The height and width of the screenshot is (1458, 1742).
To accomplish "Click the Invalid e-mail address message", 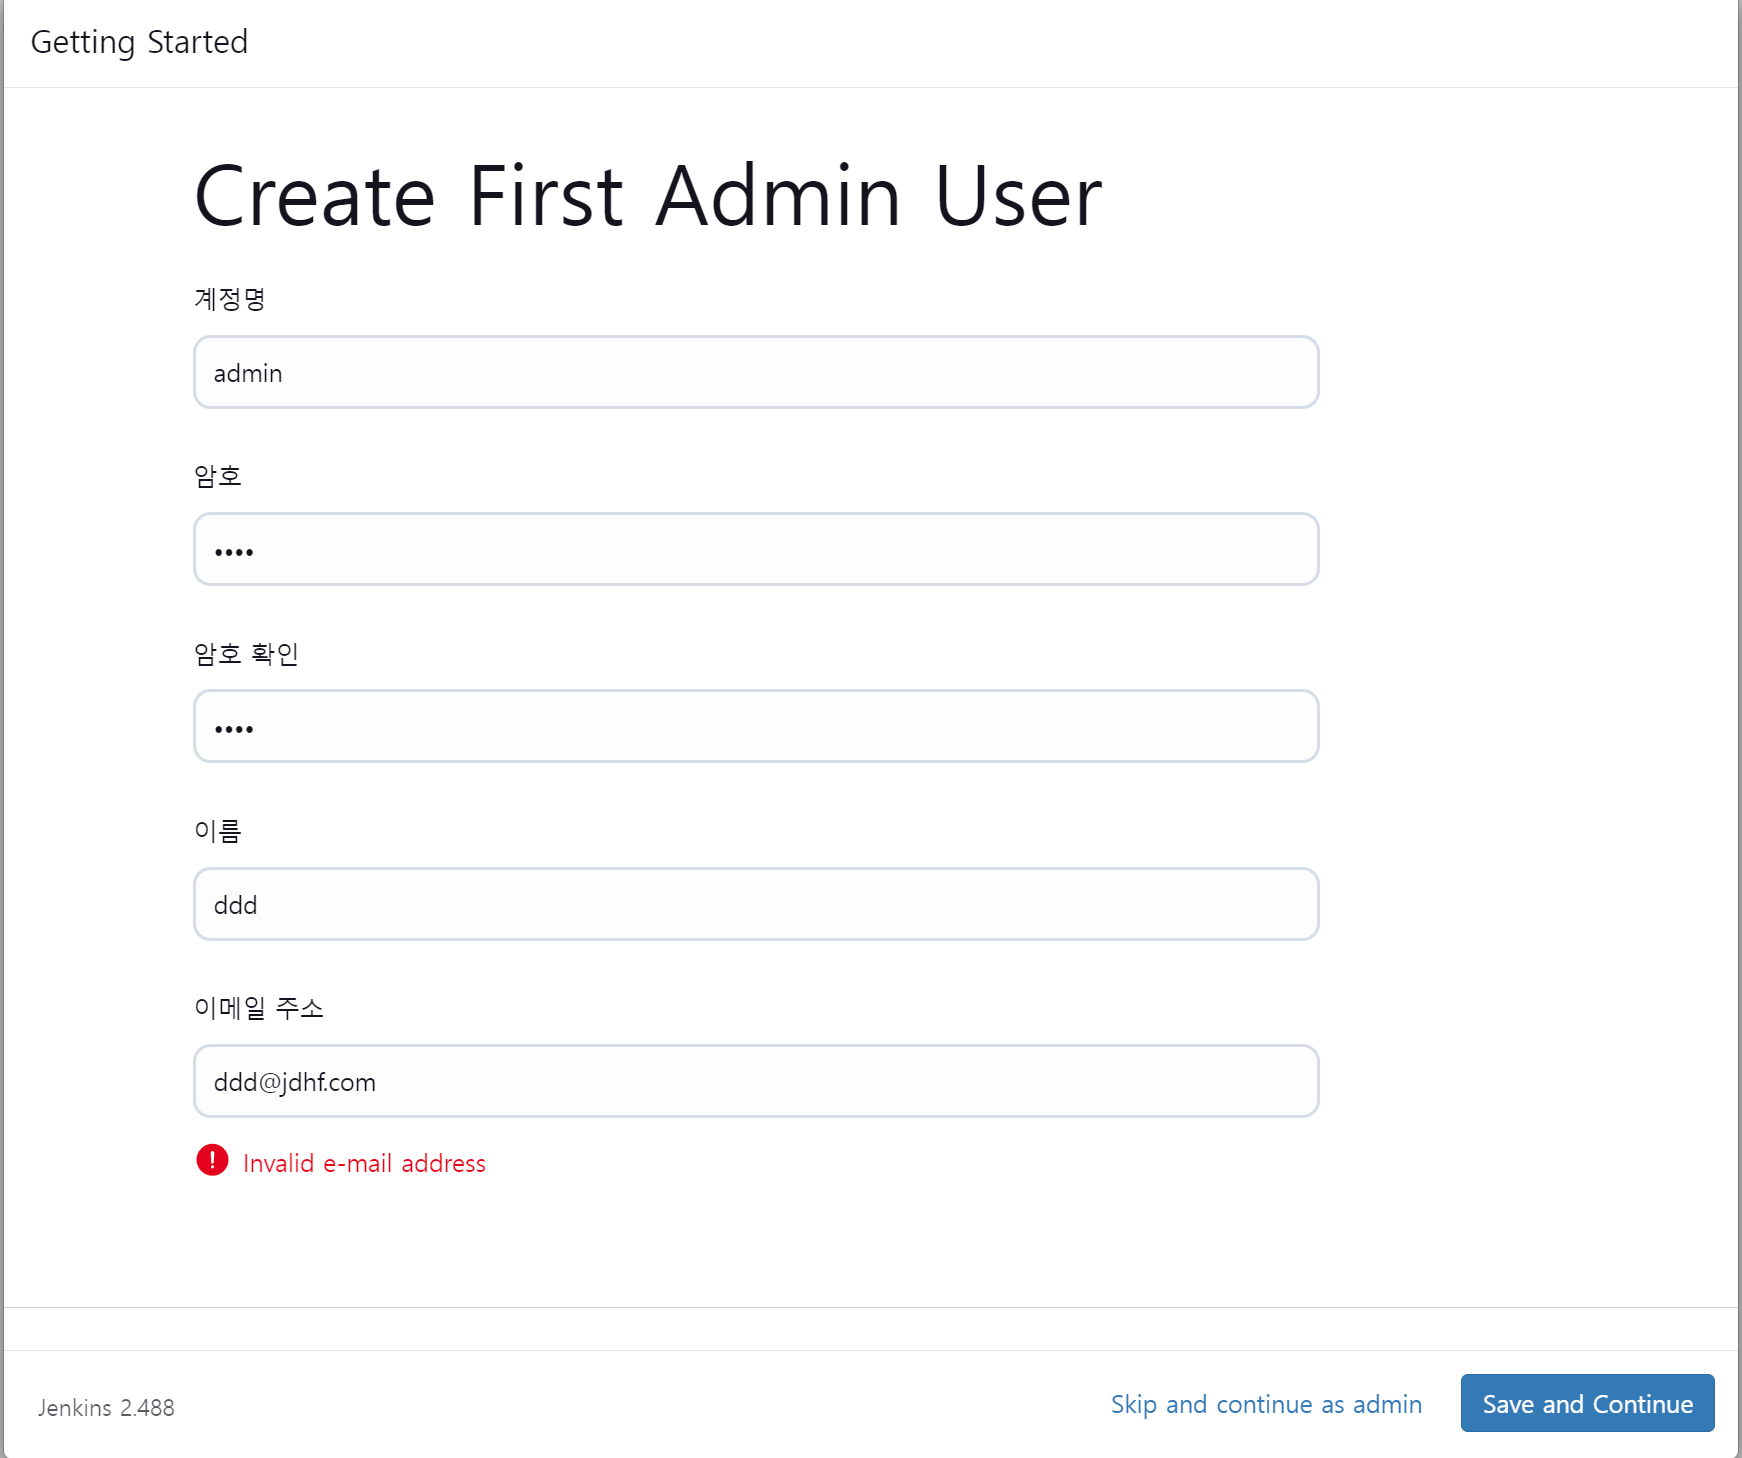I will (x=364, y=1163).
